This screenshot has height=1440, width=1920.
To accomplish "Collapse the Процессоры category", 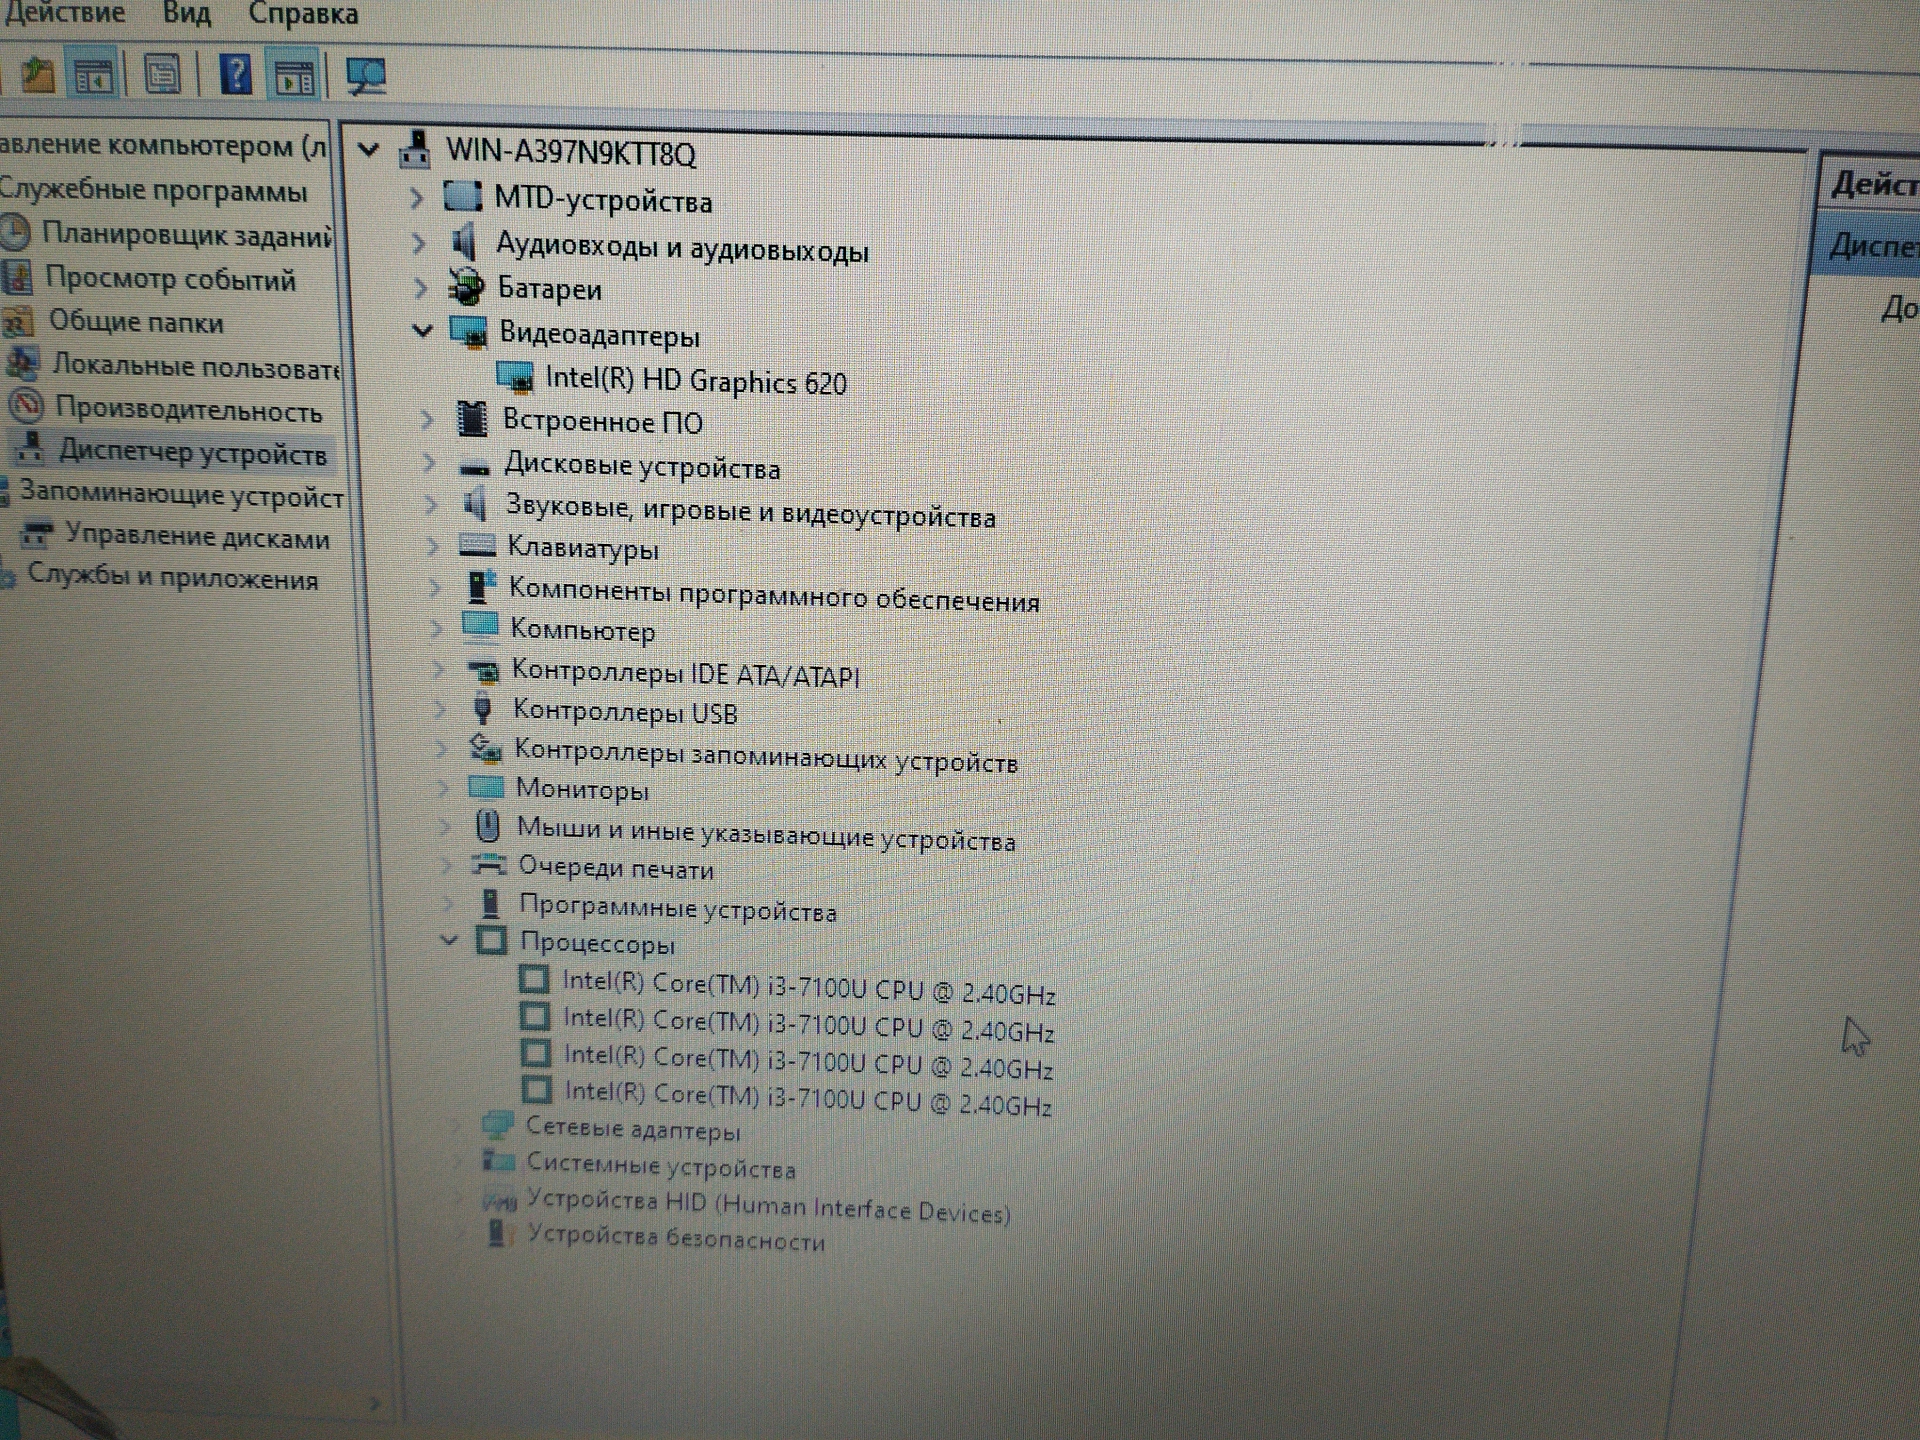I will [x=449, y=940].
